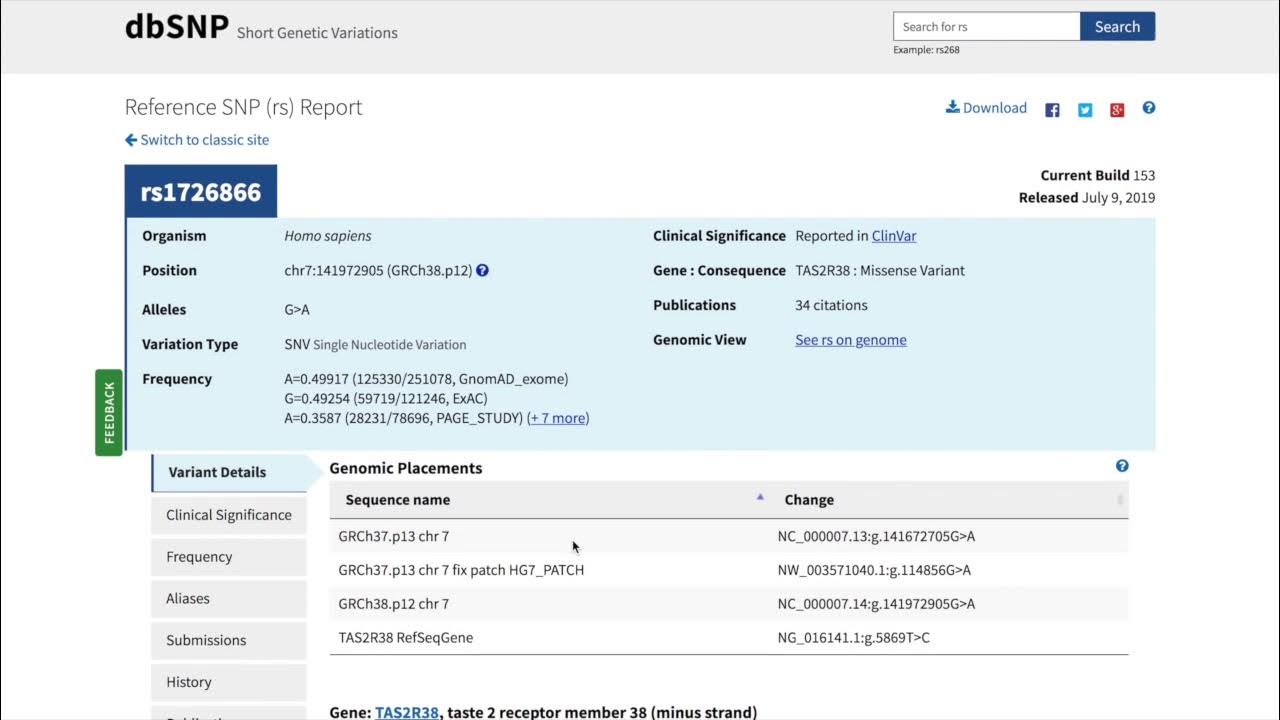This screenshot has height=720, width=1280.
Task: Expand the '+7 more' frequency list
Action: 558,418
